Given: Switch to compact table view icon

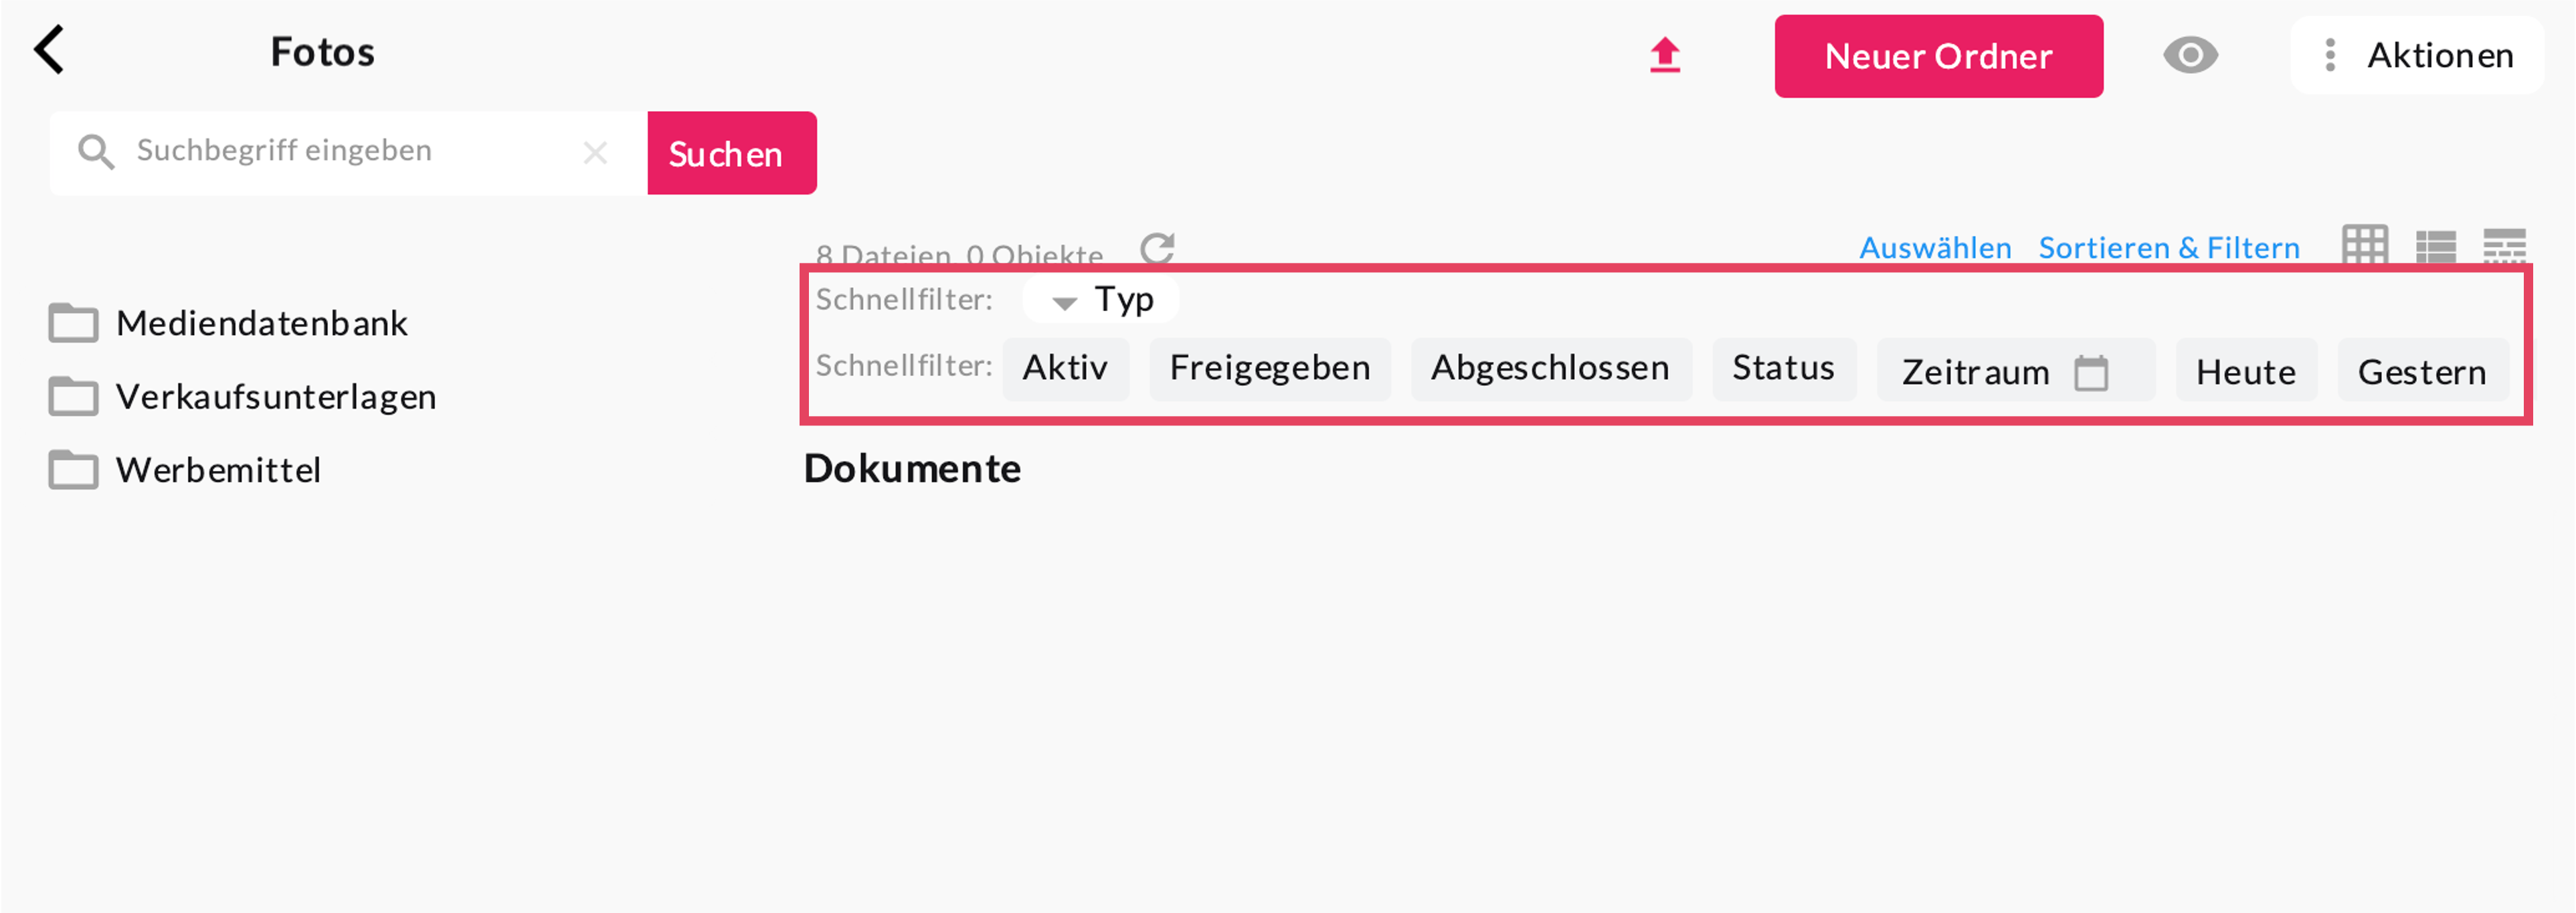Looking at the screenshot, I should [x=2504, y=245].
